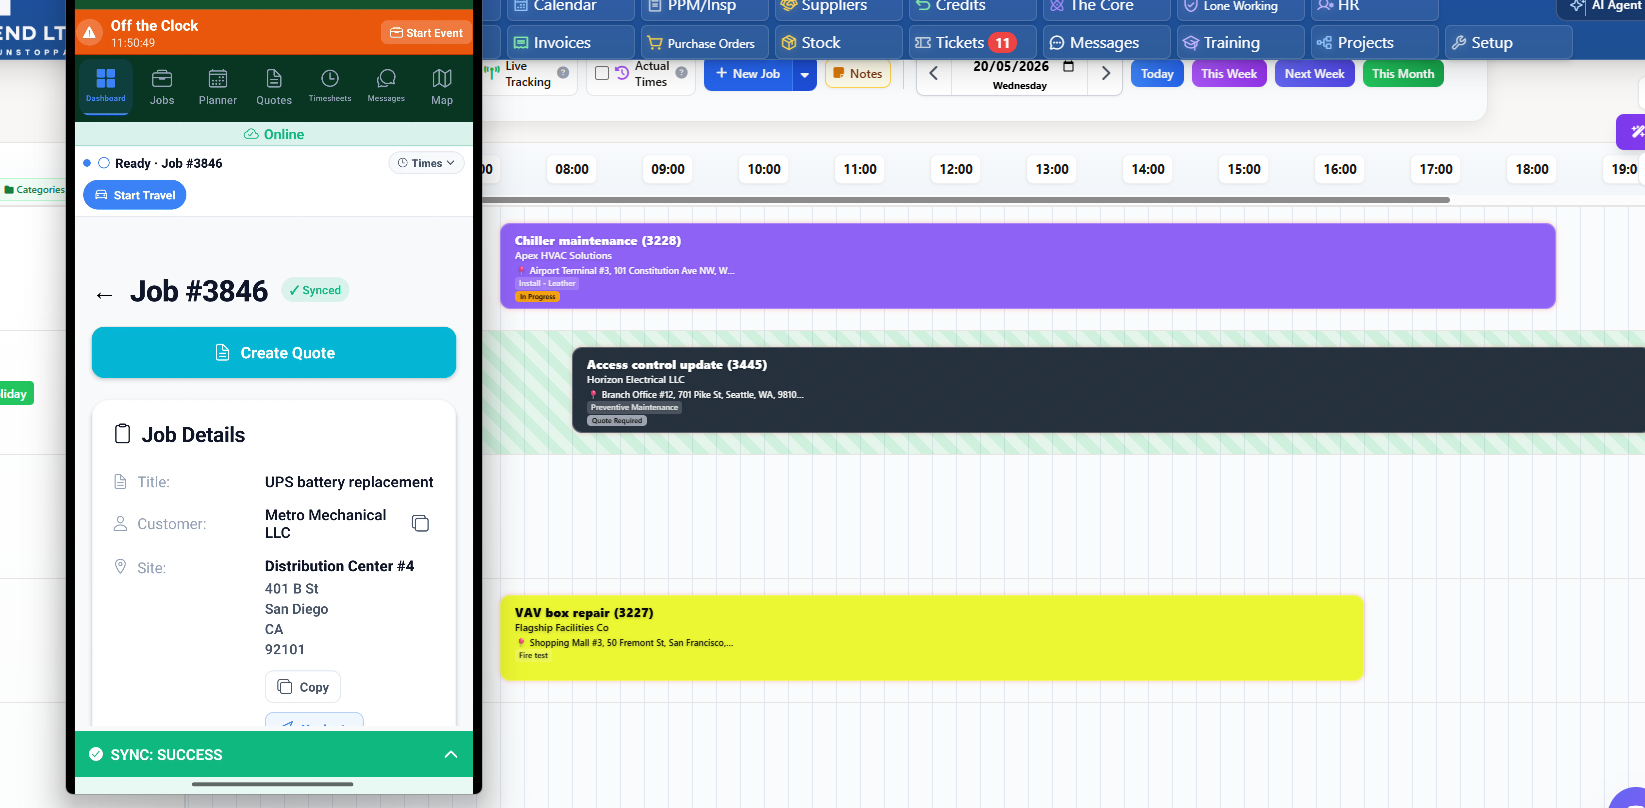This screenshot has height=808, width=1645.
Task: Click the help icon next to Live Tracking
Action: pyautogui.click(x=563, y=72)
